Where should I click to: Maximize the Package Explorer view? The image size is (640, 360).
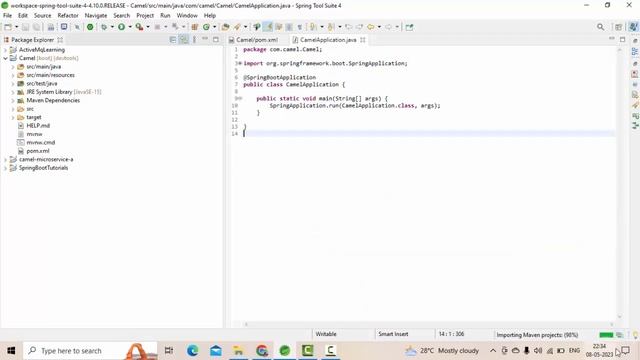pos(216,40)
